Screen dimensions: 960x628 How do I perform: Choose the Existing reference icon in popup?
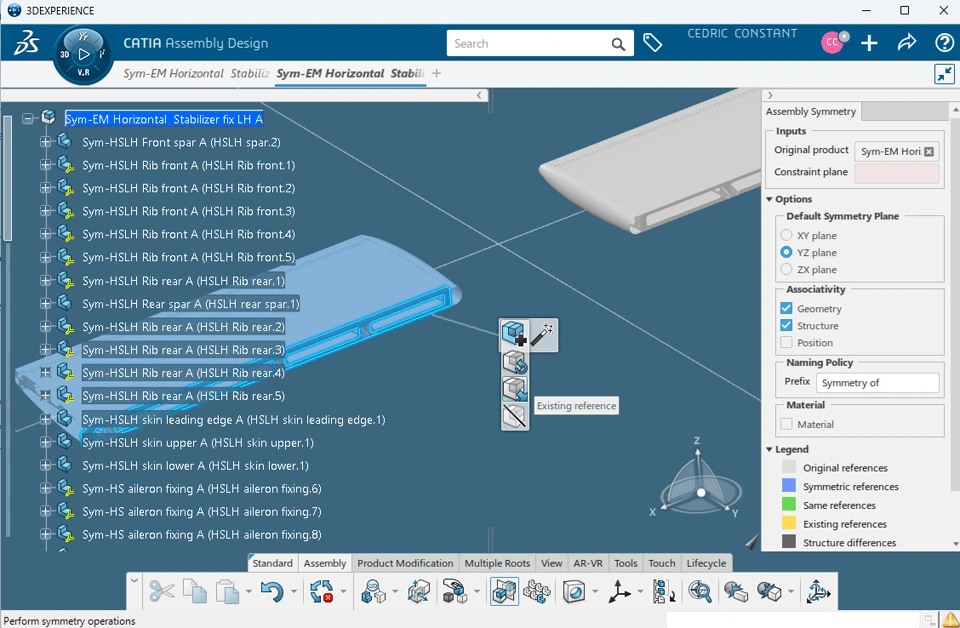point(515,389)
